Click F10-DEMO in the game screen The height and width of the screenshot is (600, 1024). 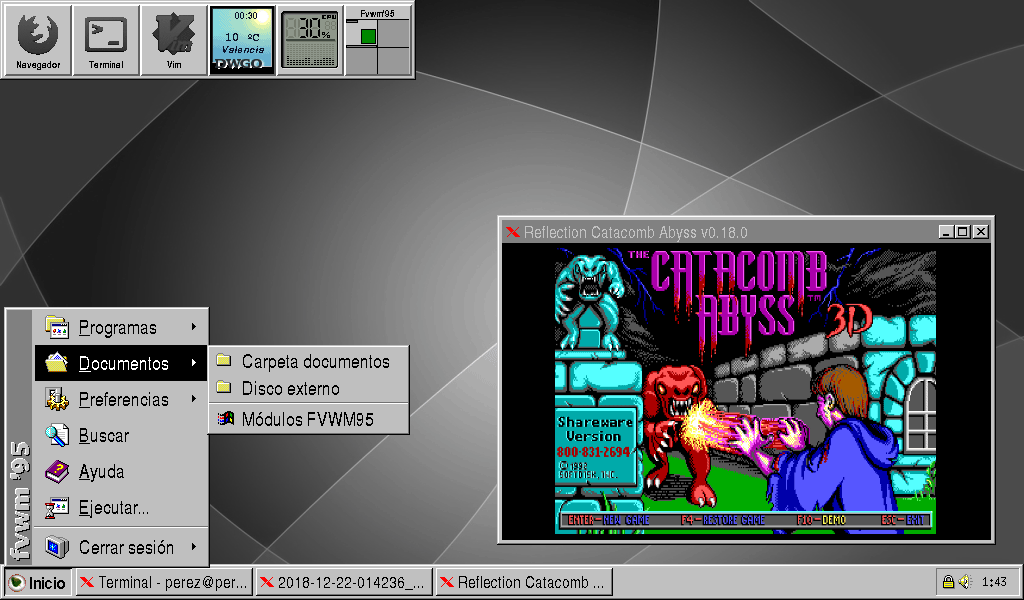click(x=822, y=520)
